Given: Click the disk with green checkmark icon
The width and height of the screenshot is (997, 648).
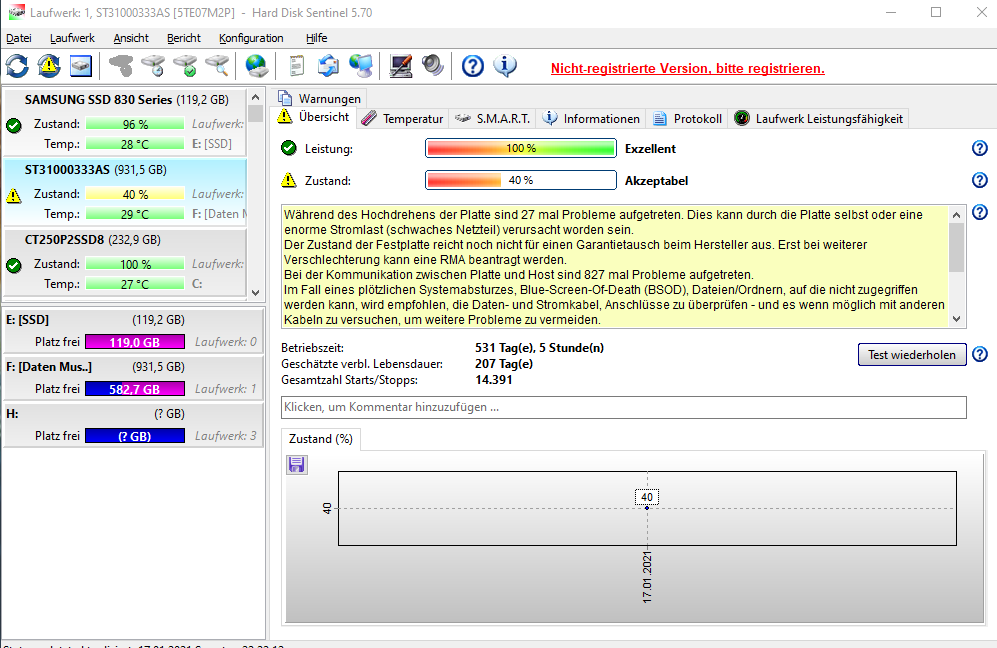Looking at the screenshot, I should click(185, 65).
